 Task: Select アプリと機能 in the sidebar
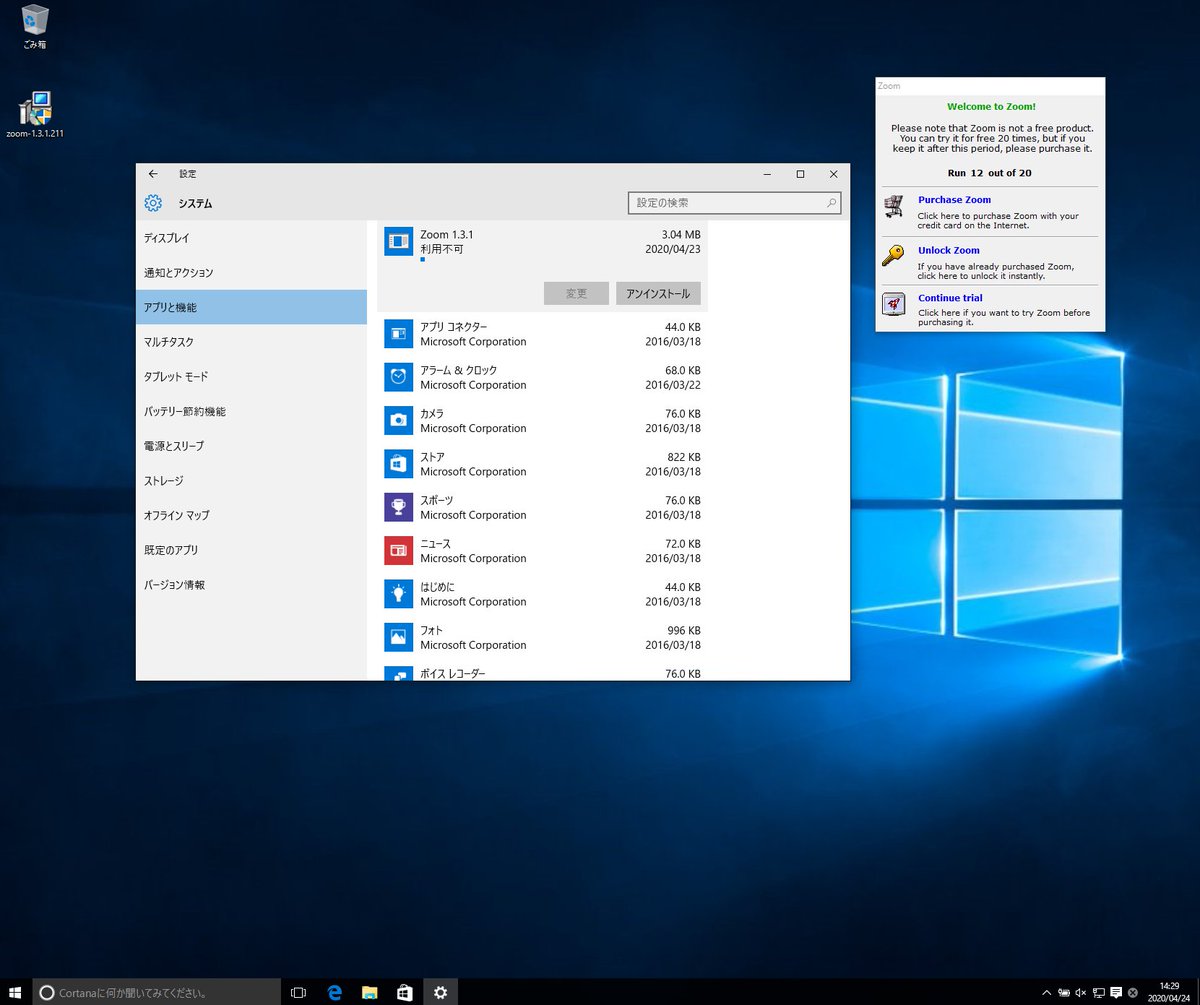(x=251, y=307)
